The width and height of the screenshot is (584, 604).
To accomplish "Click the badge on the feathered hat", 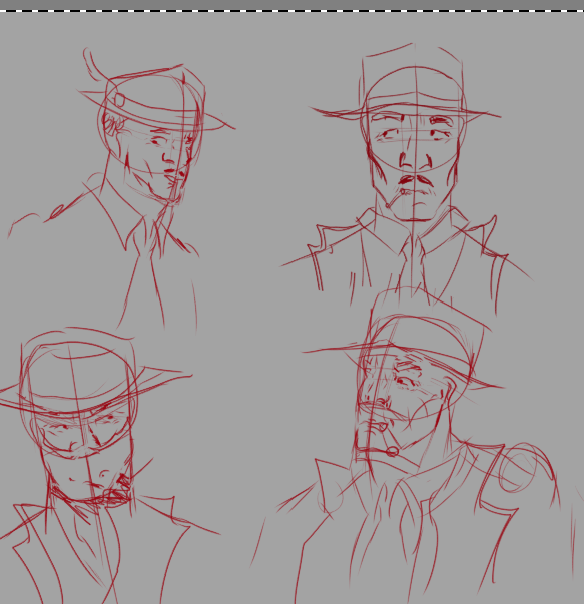I will 119,100.
